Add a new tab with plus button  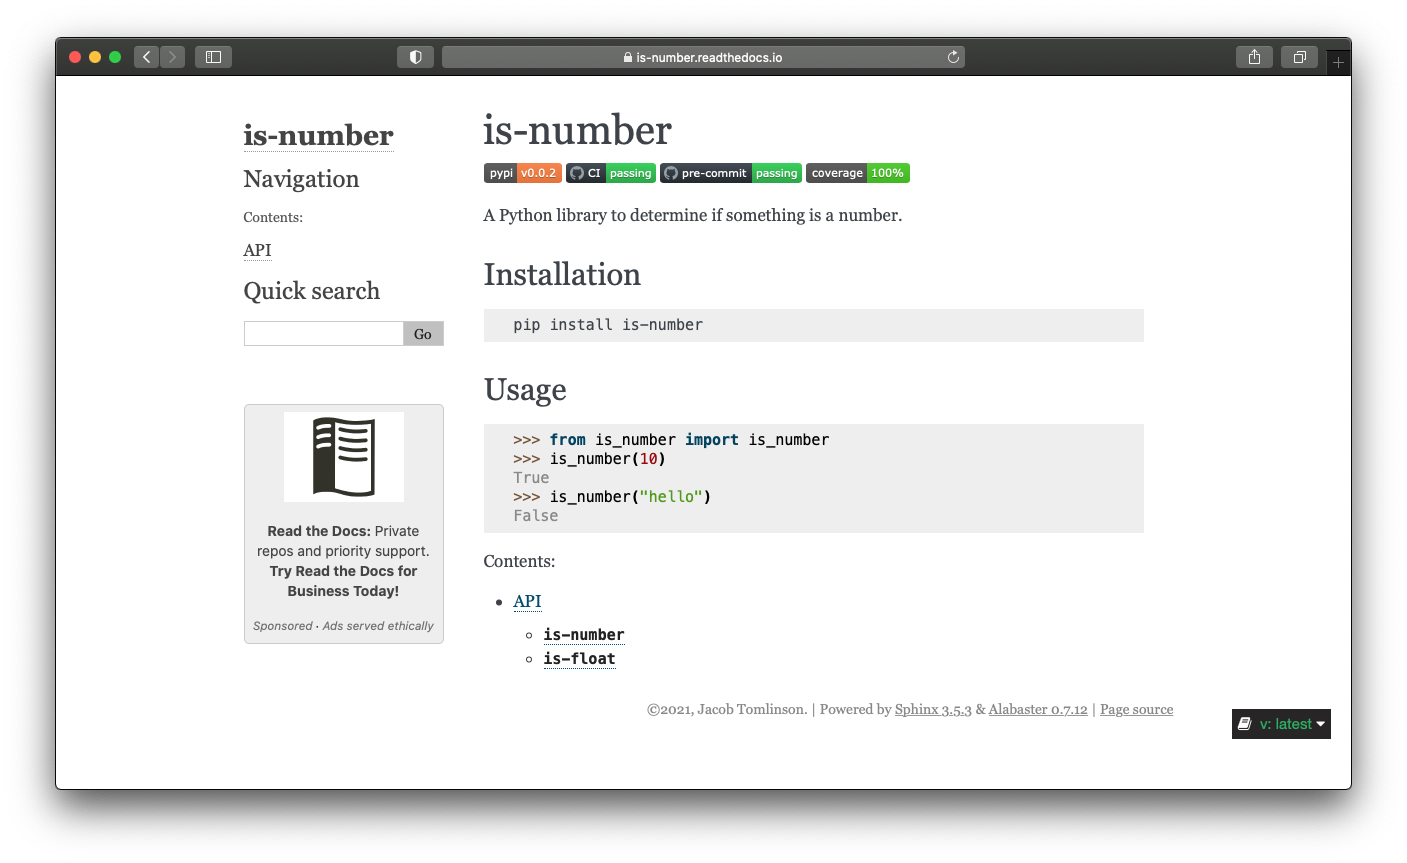point(1338,62)
